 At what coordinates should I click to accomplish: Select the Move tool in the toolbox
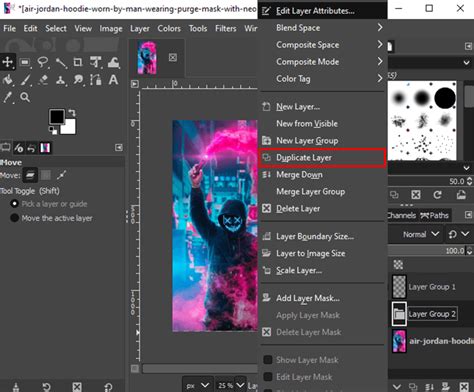click(x=7, y=62)
